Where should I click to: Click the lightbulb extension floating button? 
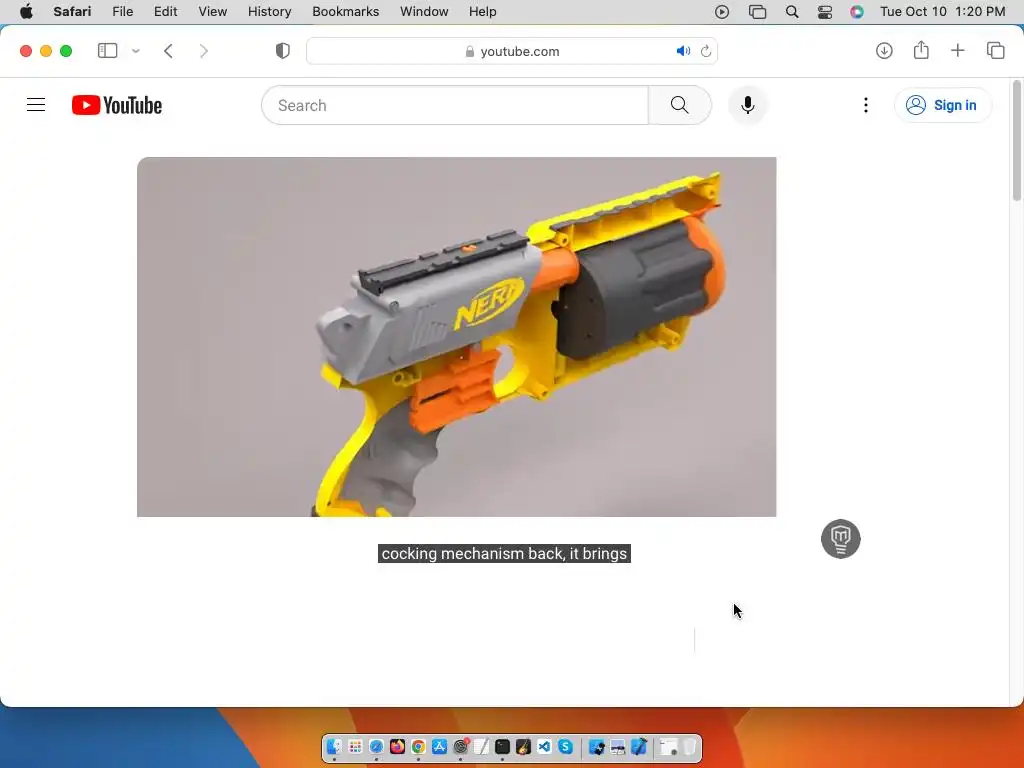pyautogui.click(x=840, y=539)
